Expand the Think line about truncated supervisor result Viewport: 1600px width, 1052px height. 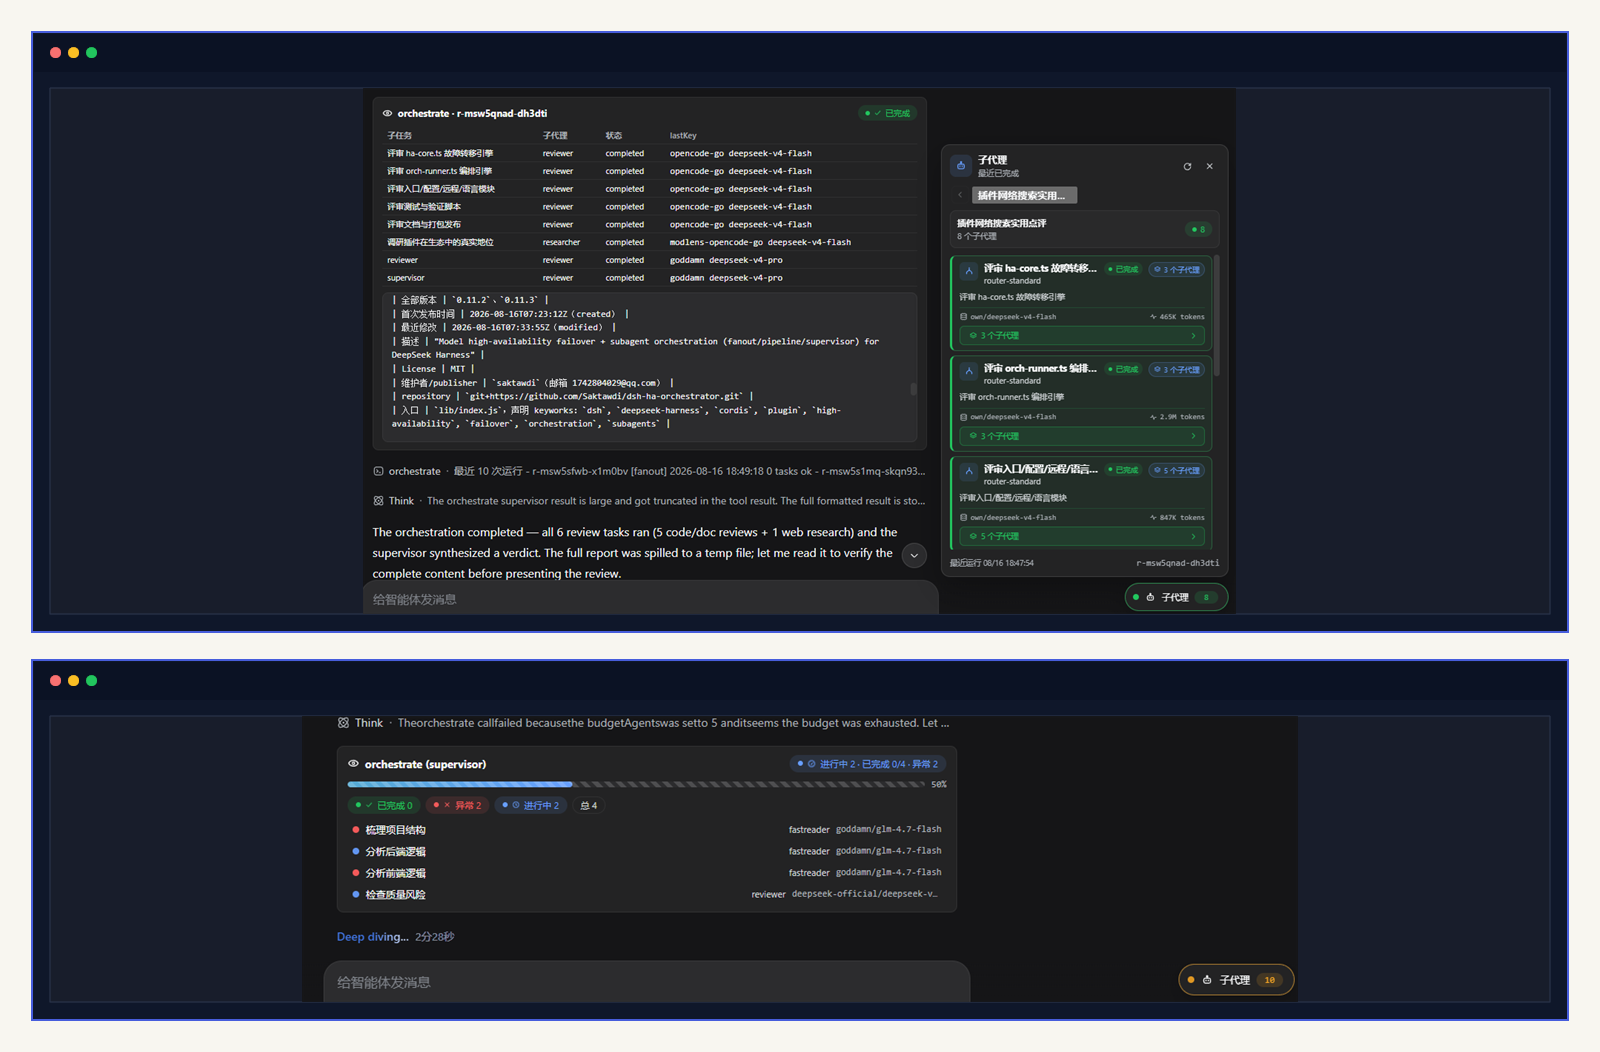click(649, 501)
